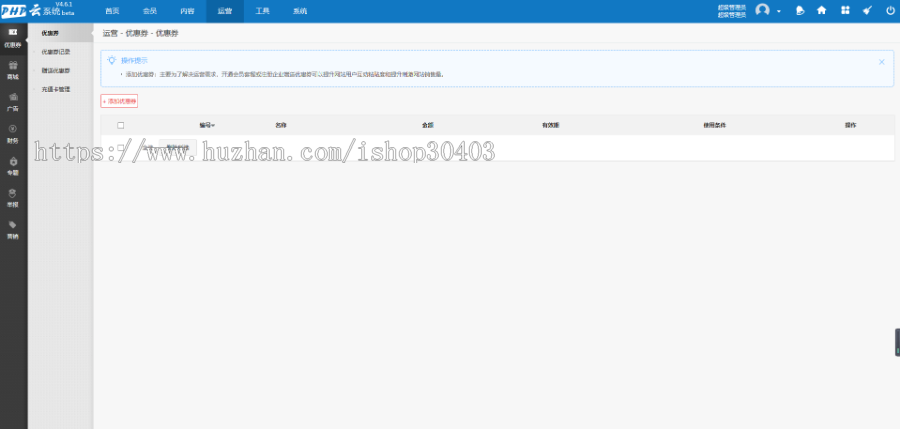Click the 操作 column header
Screen dimensions: 900x429
tap(851, 125)
